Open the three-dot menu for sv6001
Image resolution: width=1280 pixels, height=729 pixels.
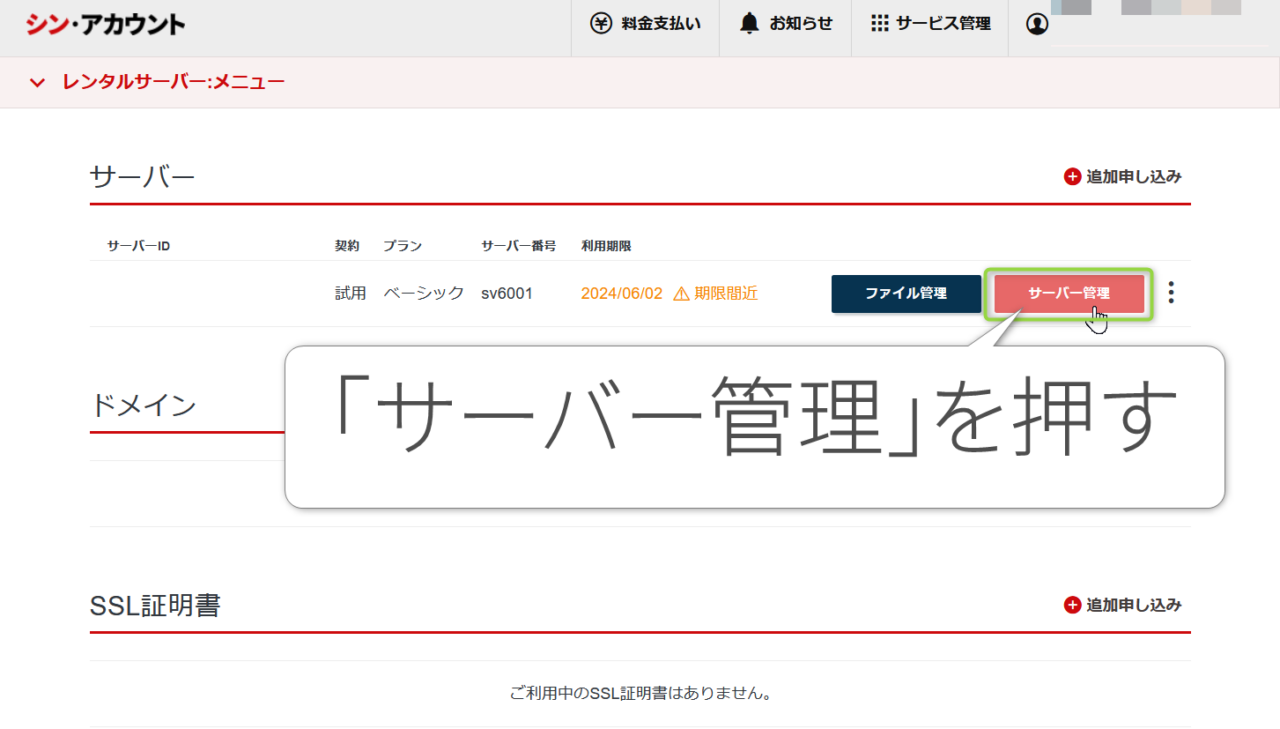pyautogui.click(x=1171, y=293)
